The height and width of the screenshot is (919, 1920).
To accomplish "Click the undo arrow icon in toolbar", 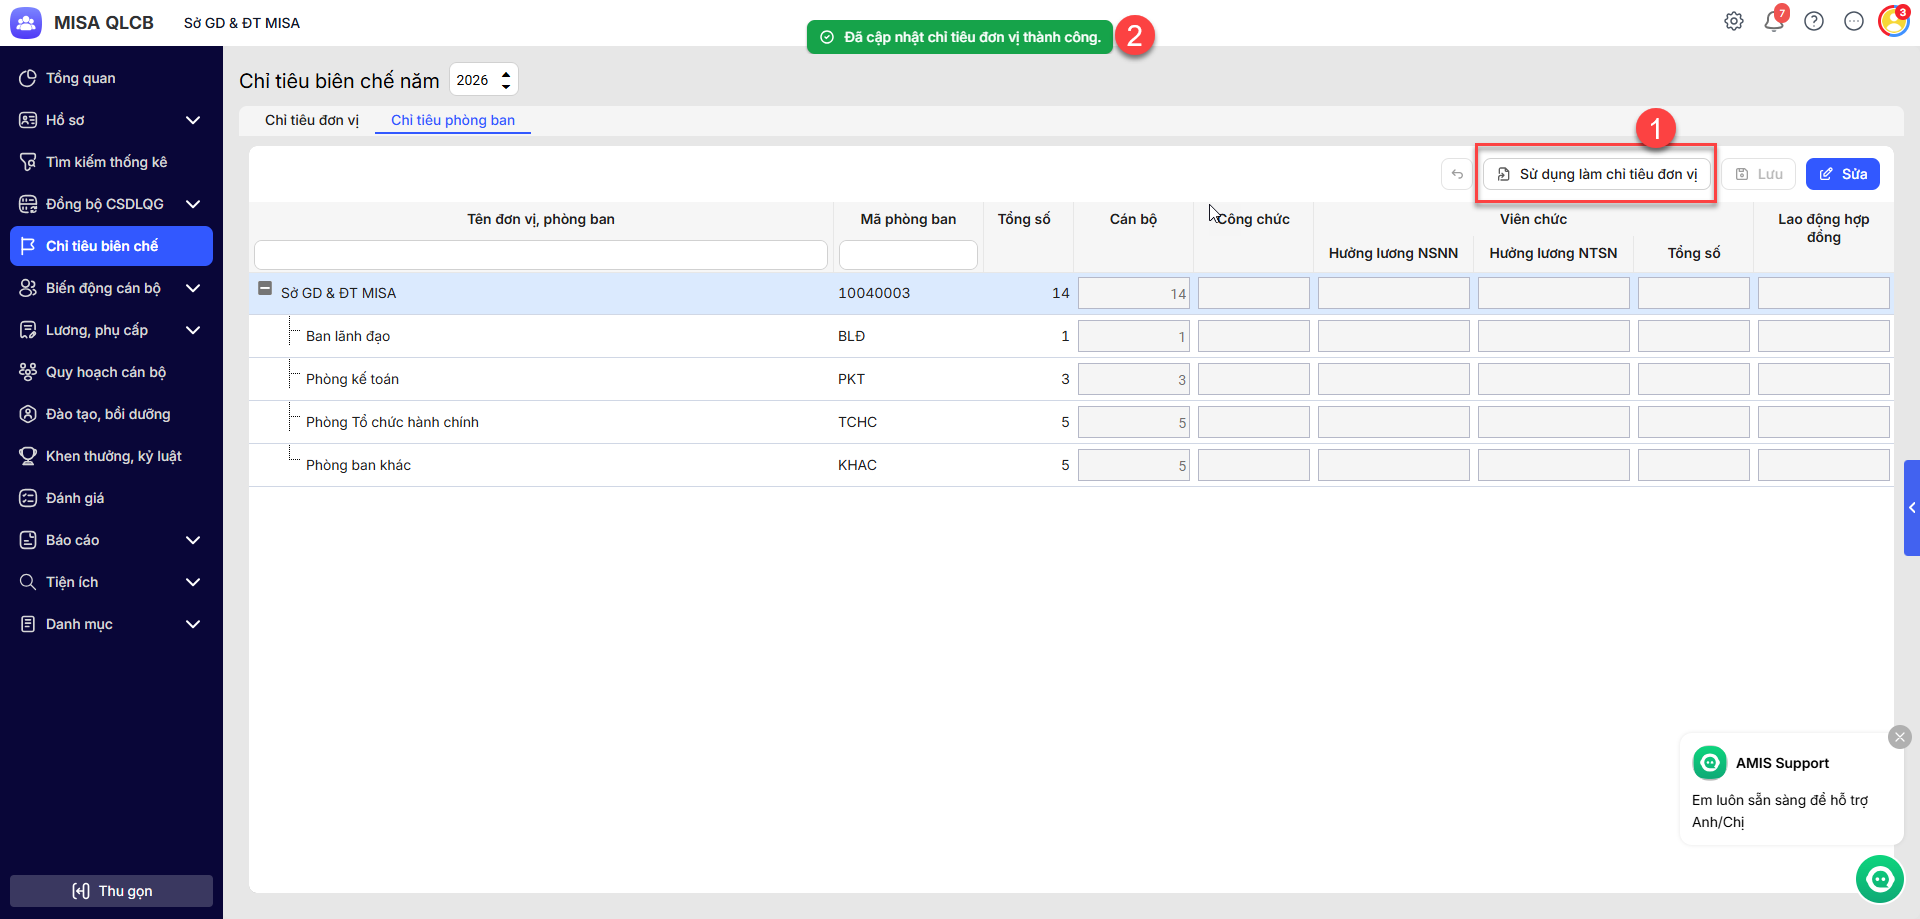I will tap(1457, 174).
